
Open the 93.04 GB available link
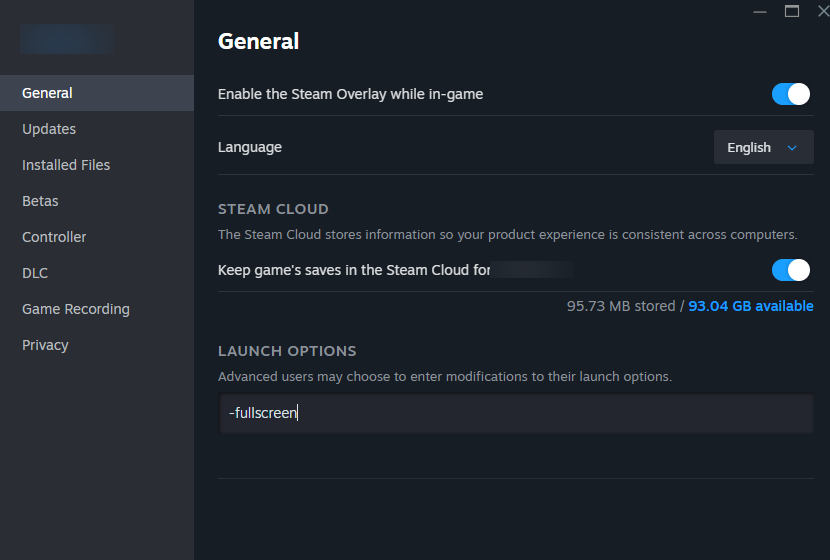coord(751,306)
